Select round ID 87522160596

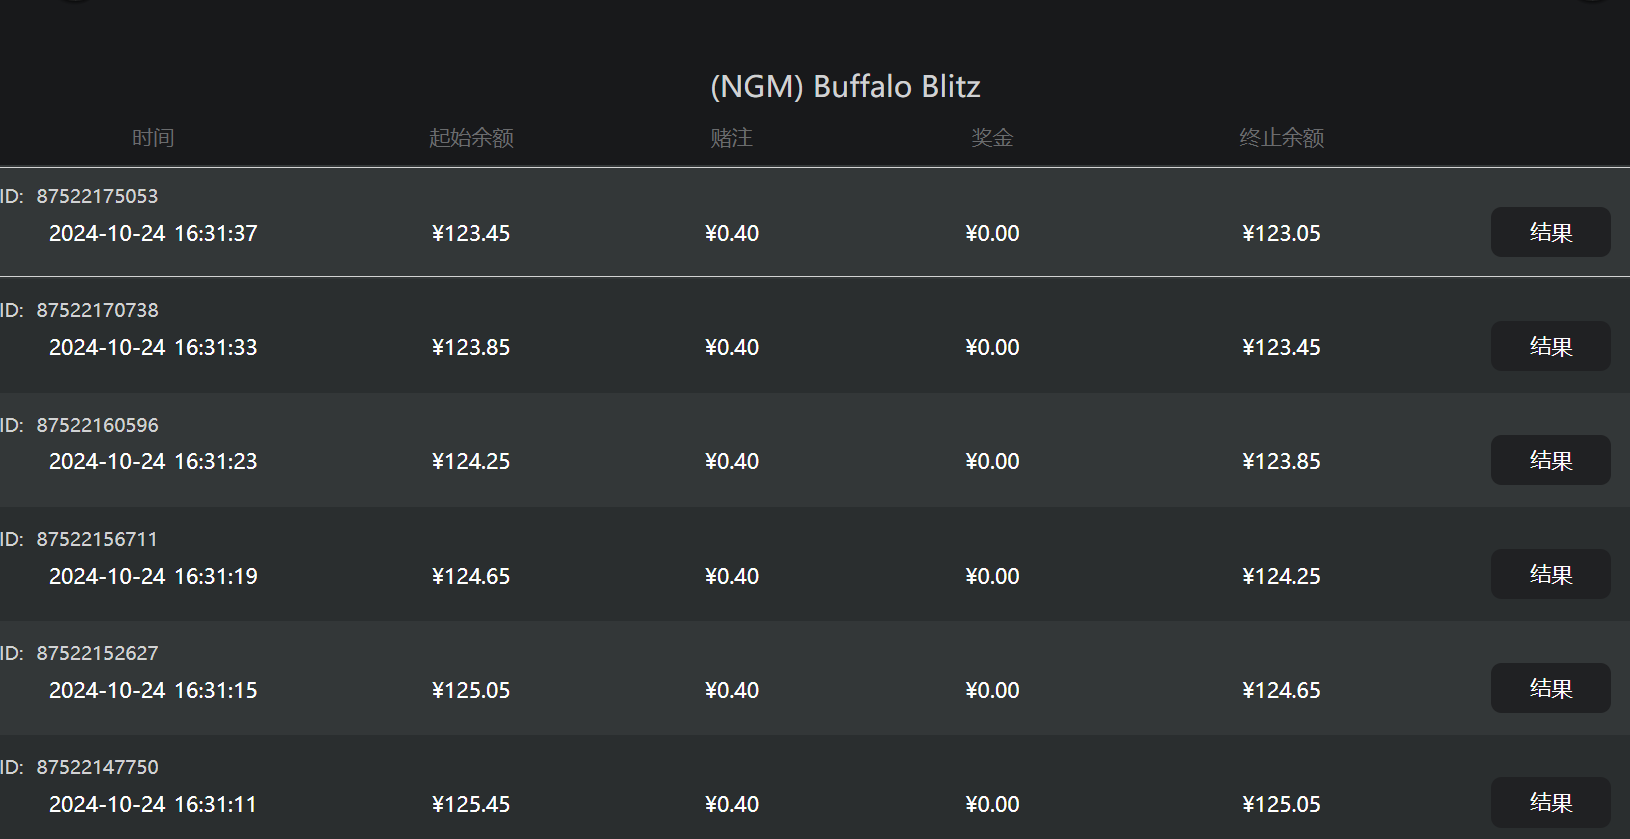(97, 425)
